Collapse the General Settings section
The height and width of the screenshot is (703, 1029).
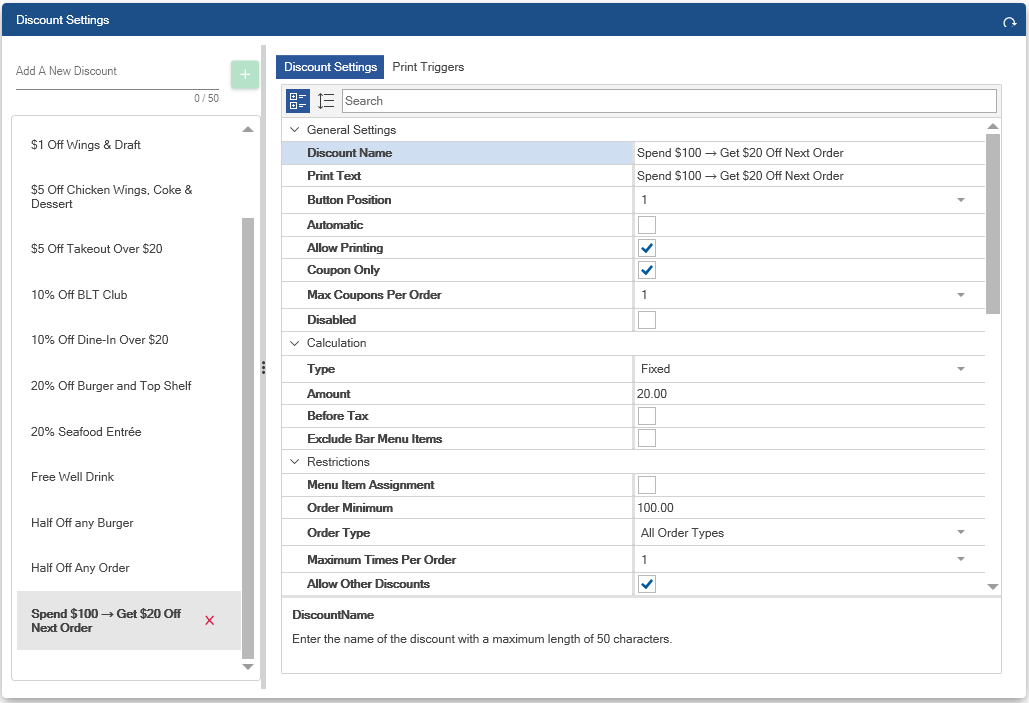(295, 130)
